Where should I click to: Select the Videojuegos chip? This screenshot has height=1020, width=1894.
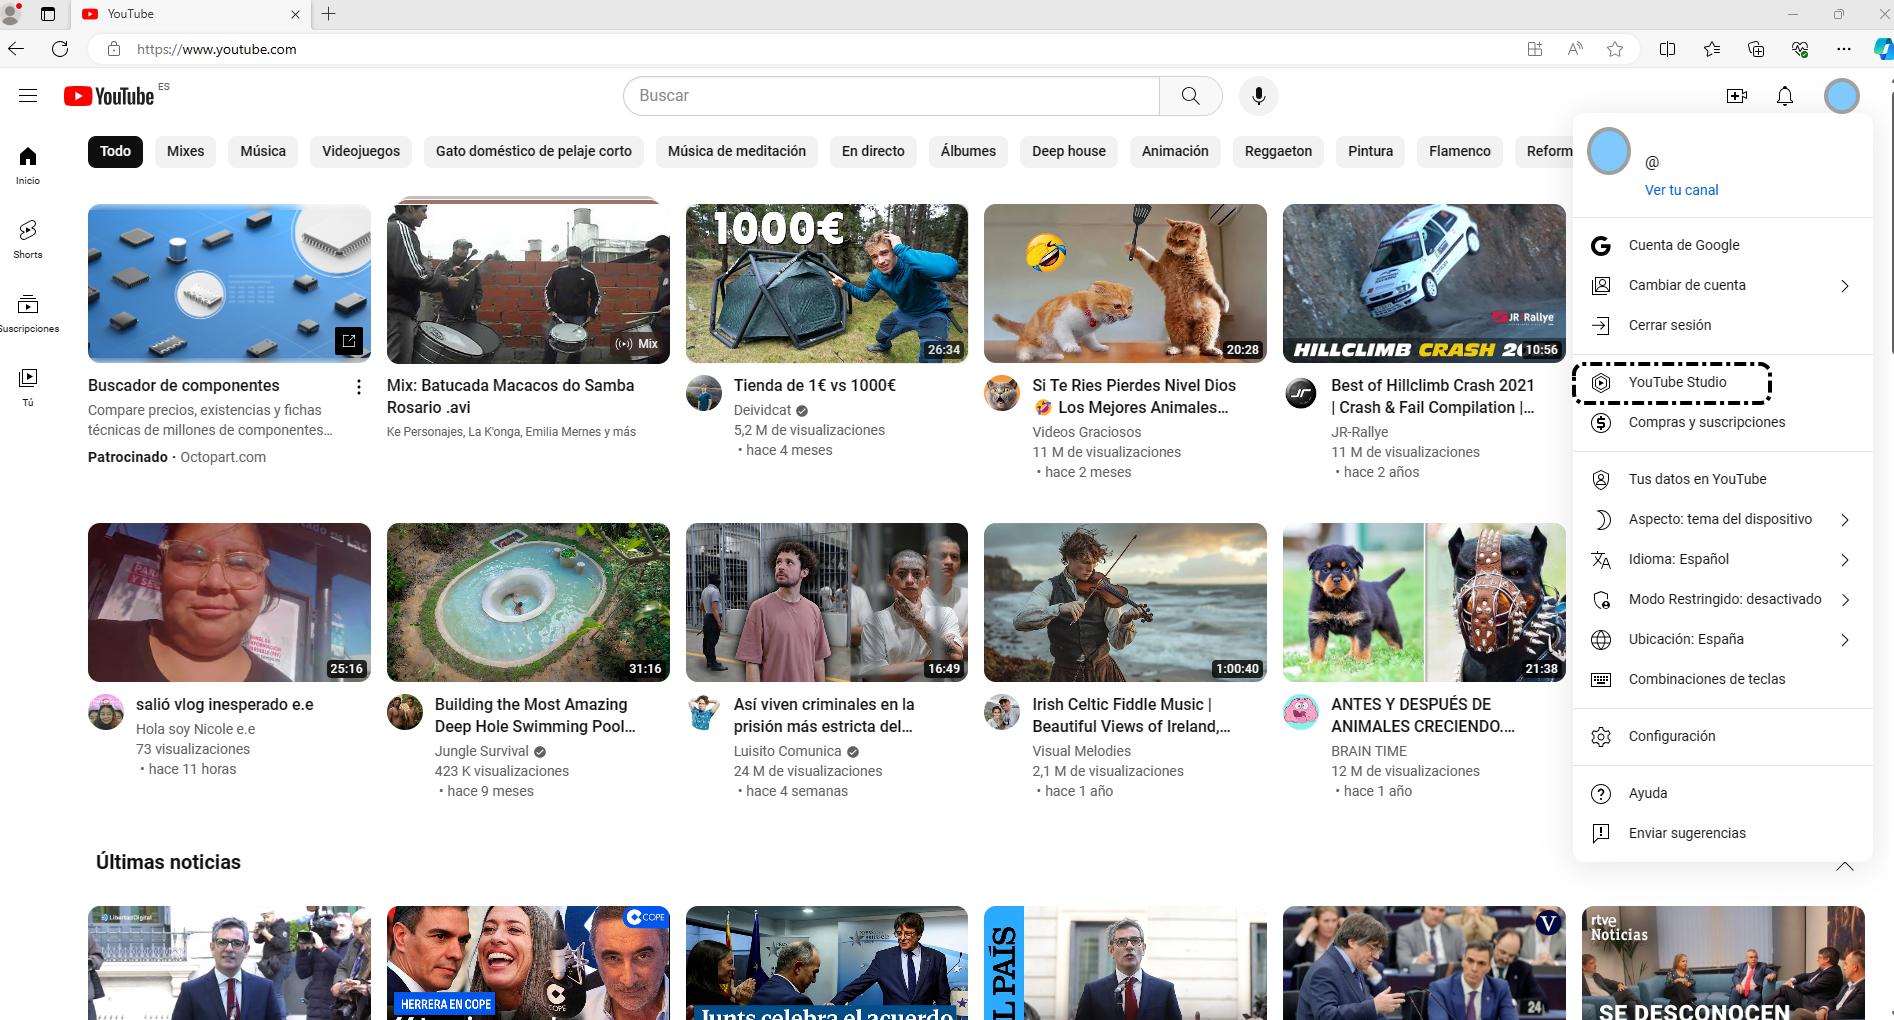pos(361,151)
